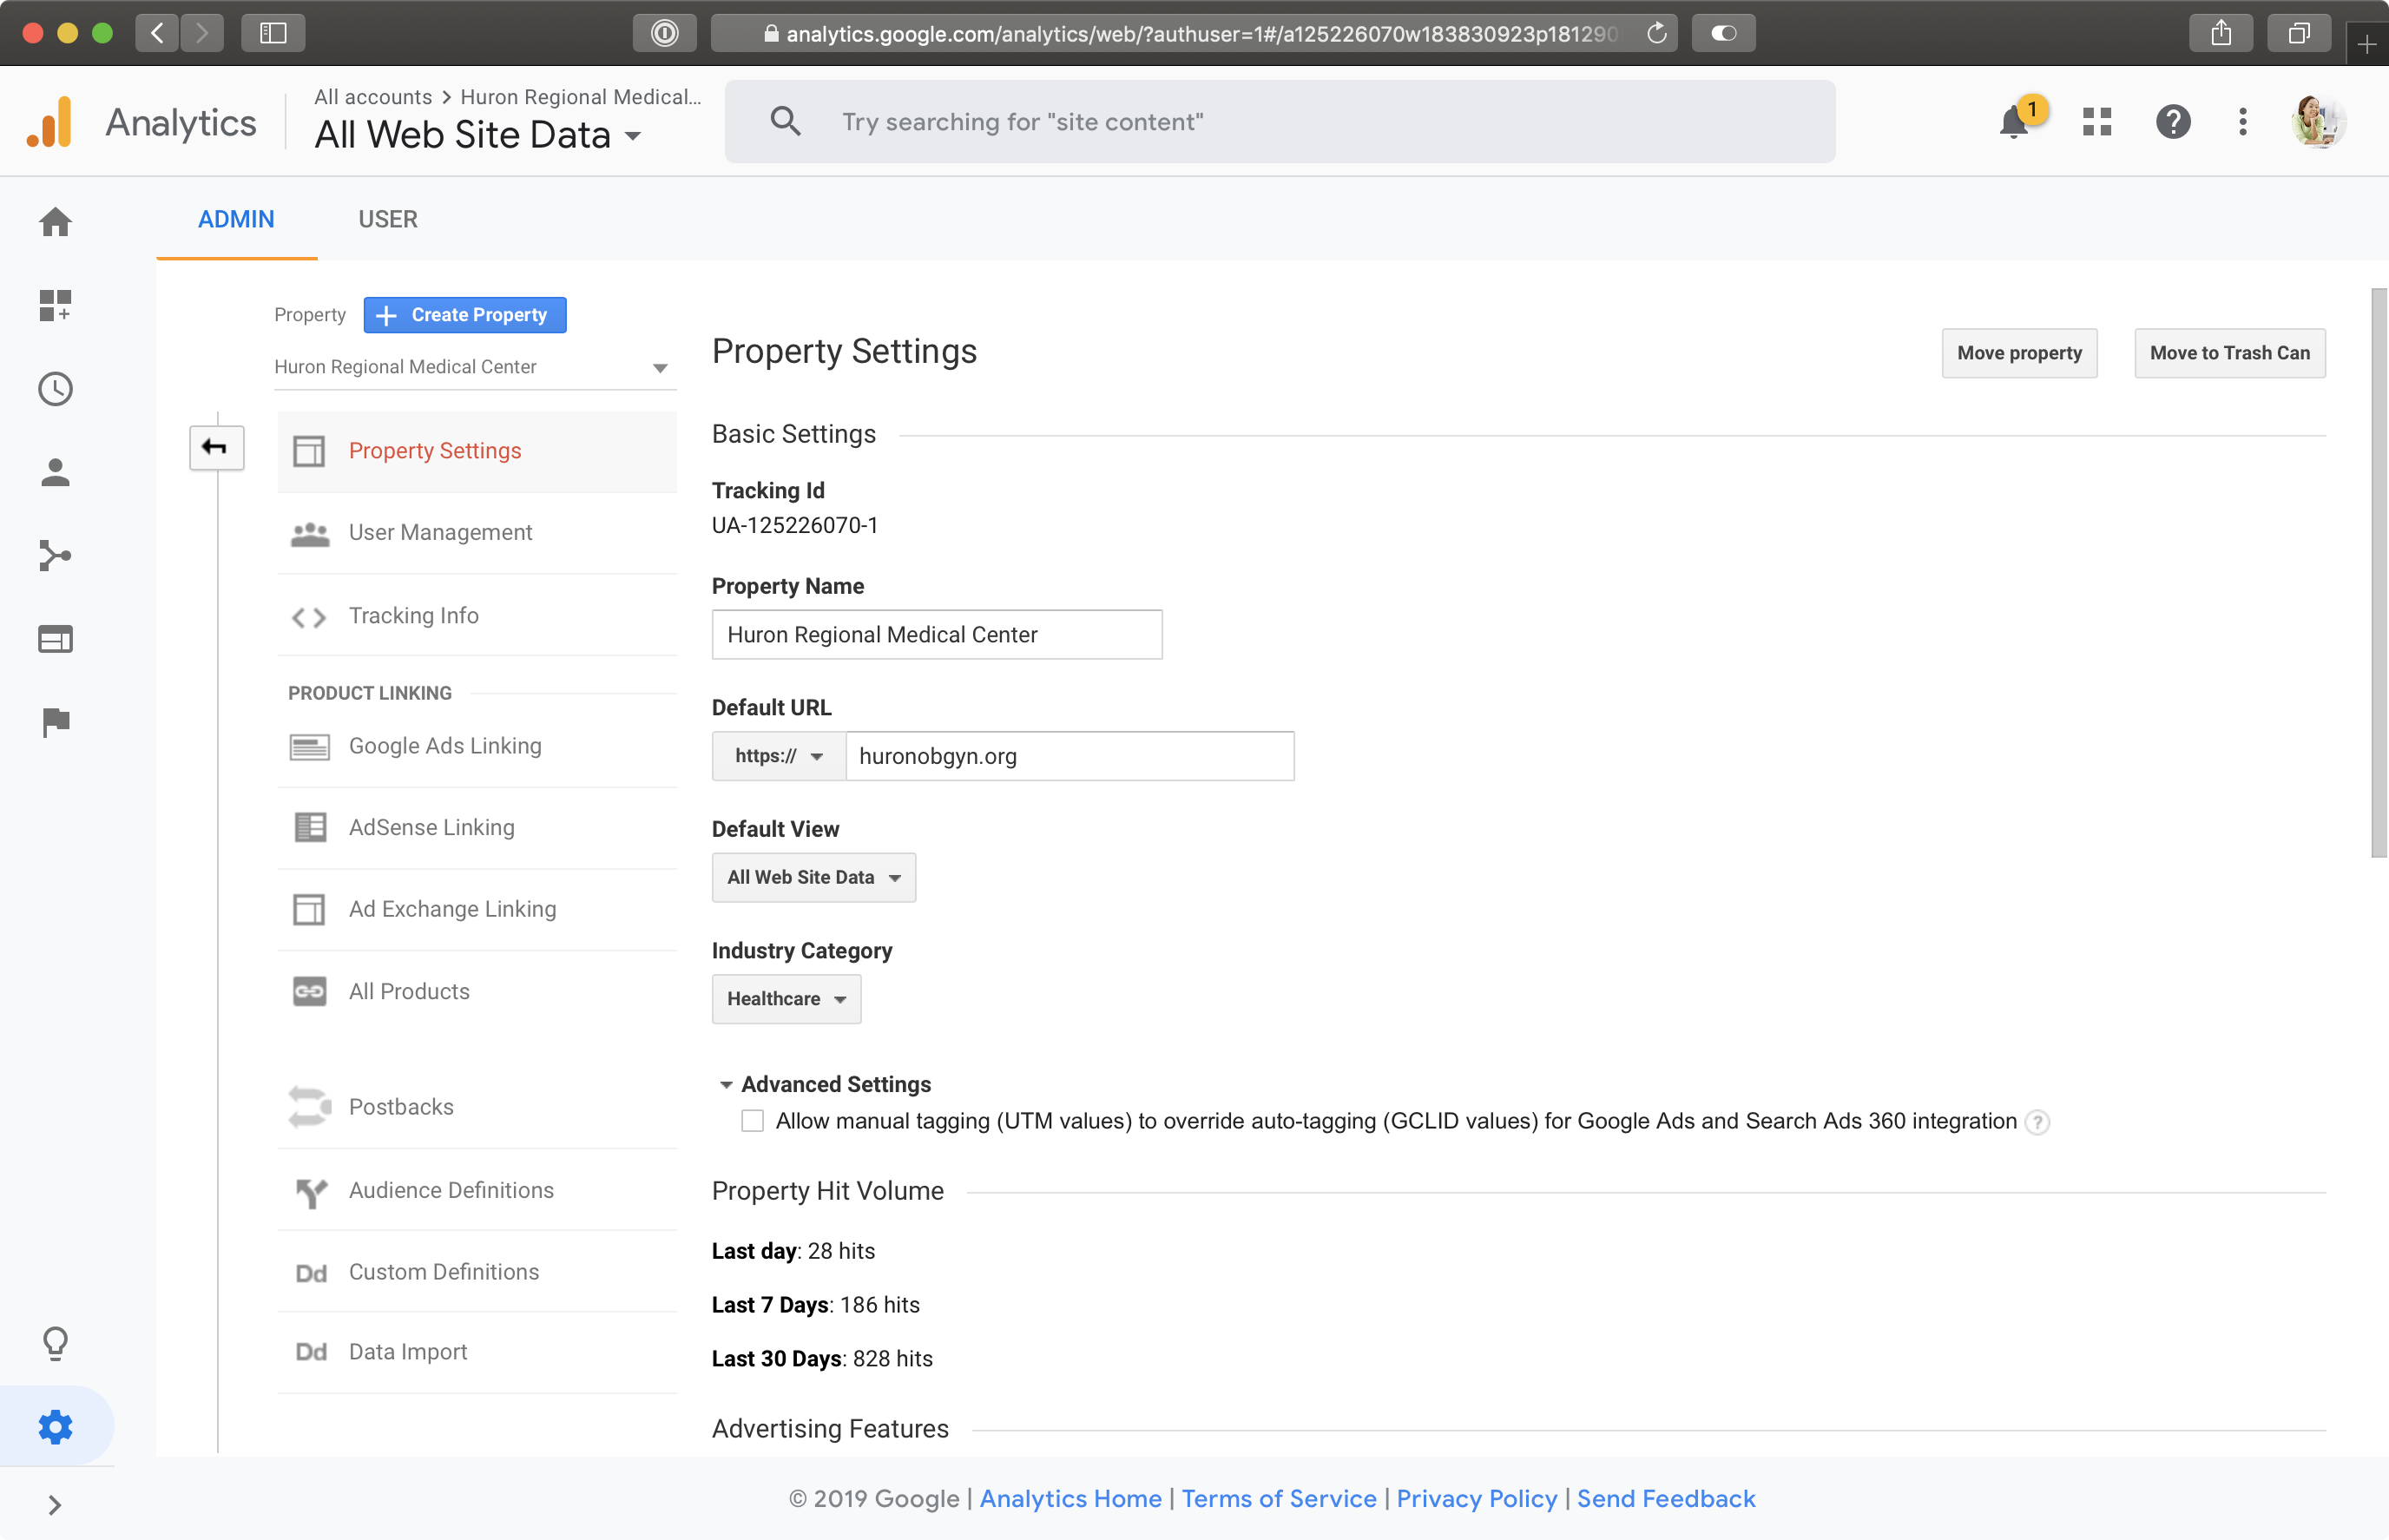
Task: Open the All Web Site Data view selector
Action: [x=478, y=135]
